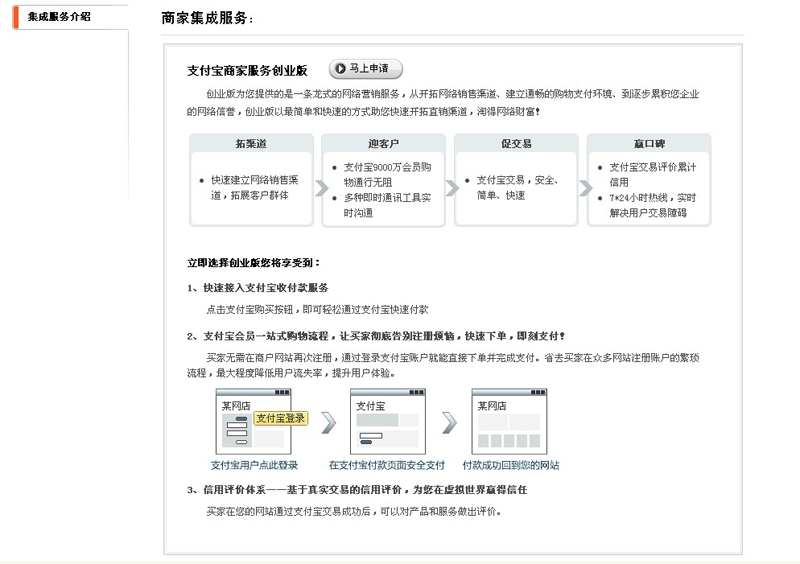Click the 立即选择创业版您将享受到 heading

254,263
